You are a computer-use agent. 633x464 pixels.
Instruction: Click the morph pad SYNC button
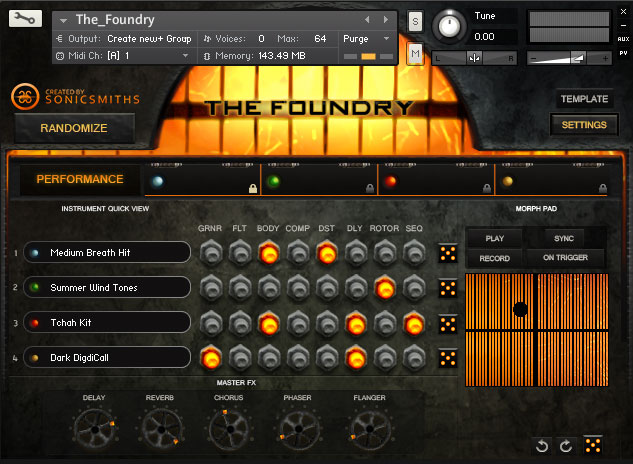tap(564, 238)
